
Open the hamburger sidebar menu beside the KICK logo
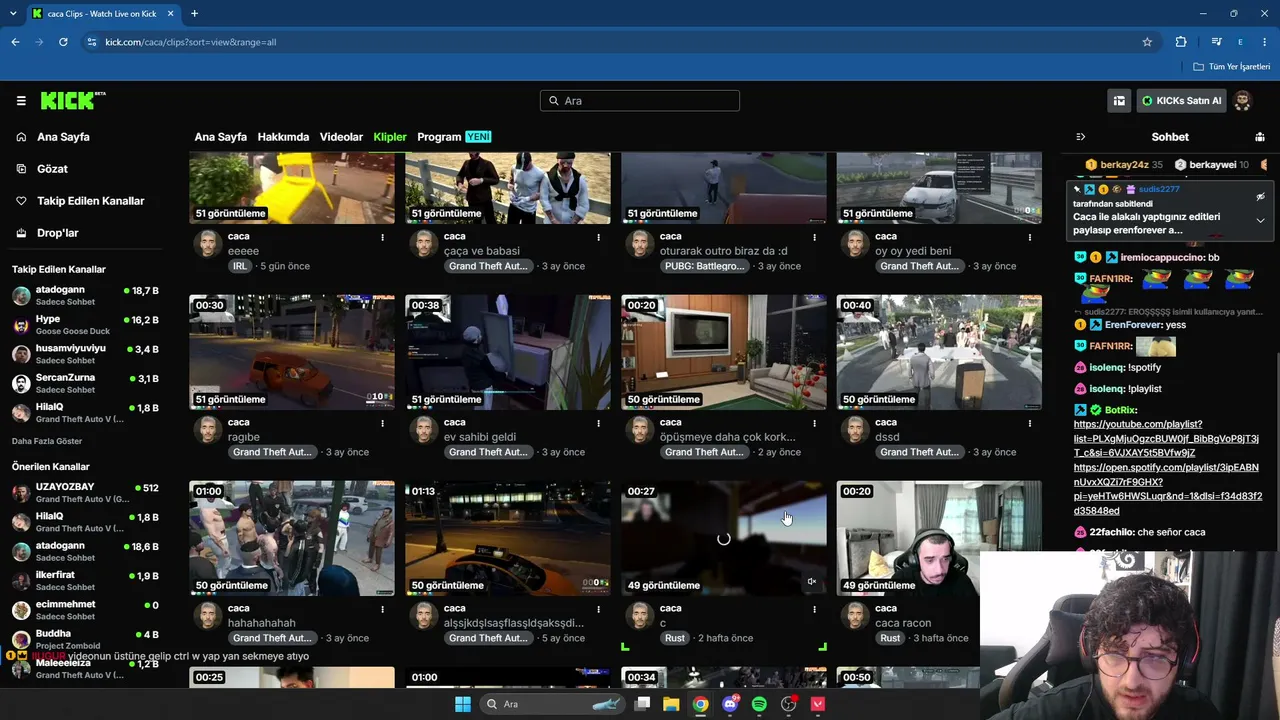coord(21,101)
